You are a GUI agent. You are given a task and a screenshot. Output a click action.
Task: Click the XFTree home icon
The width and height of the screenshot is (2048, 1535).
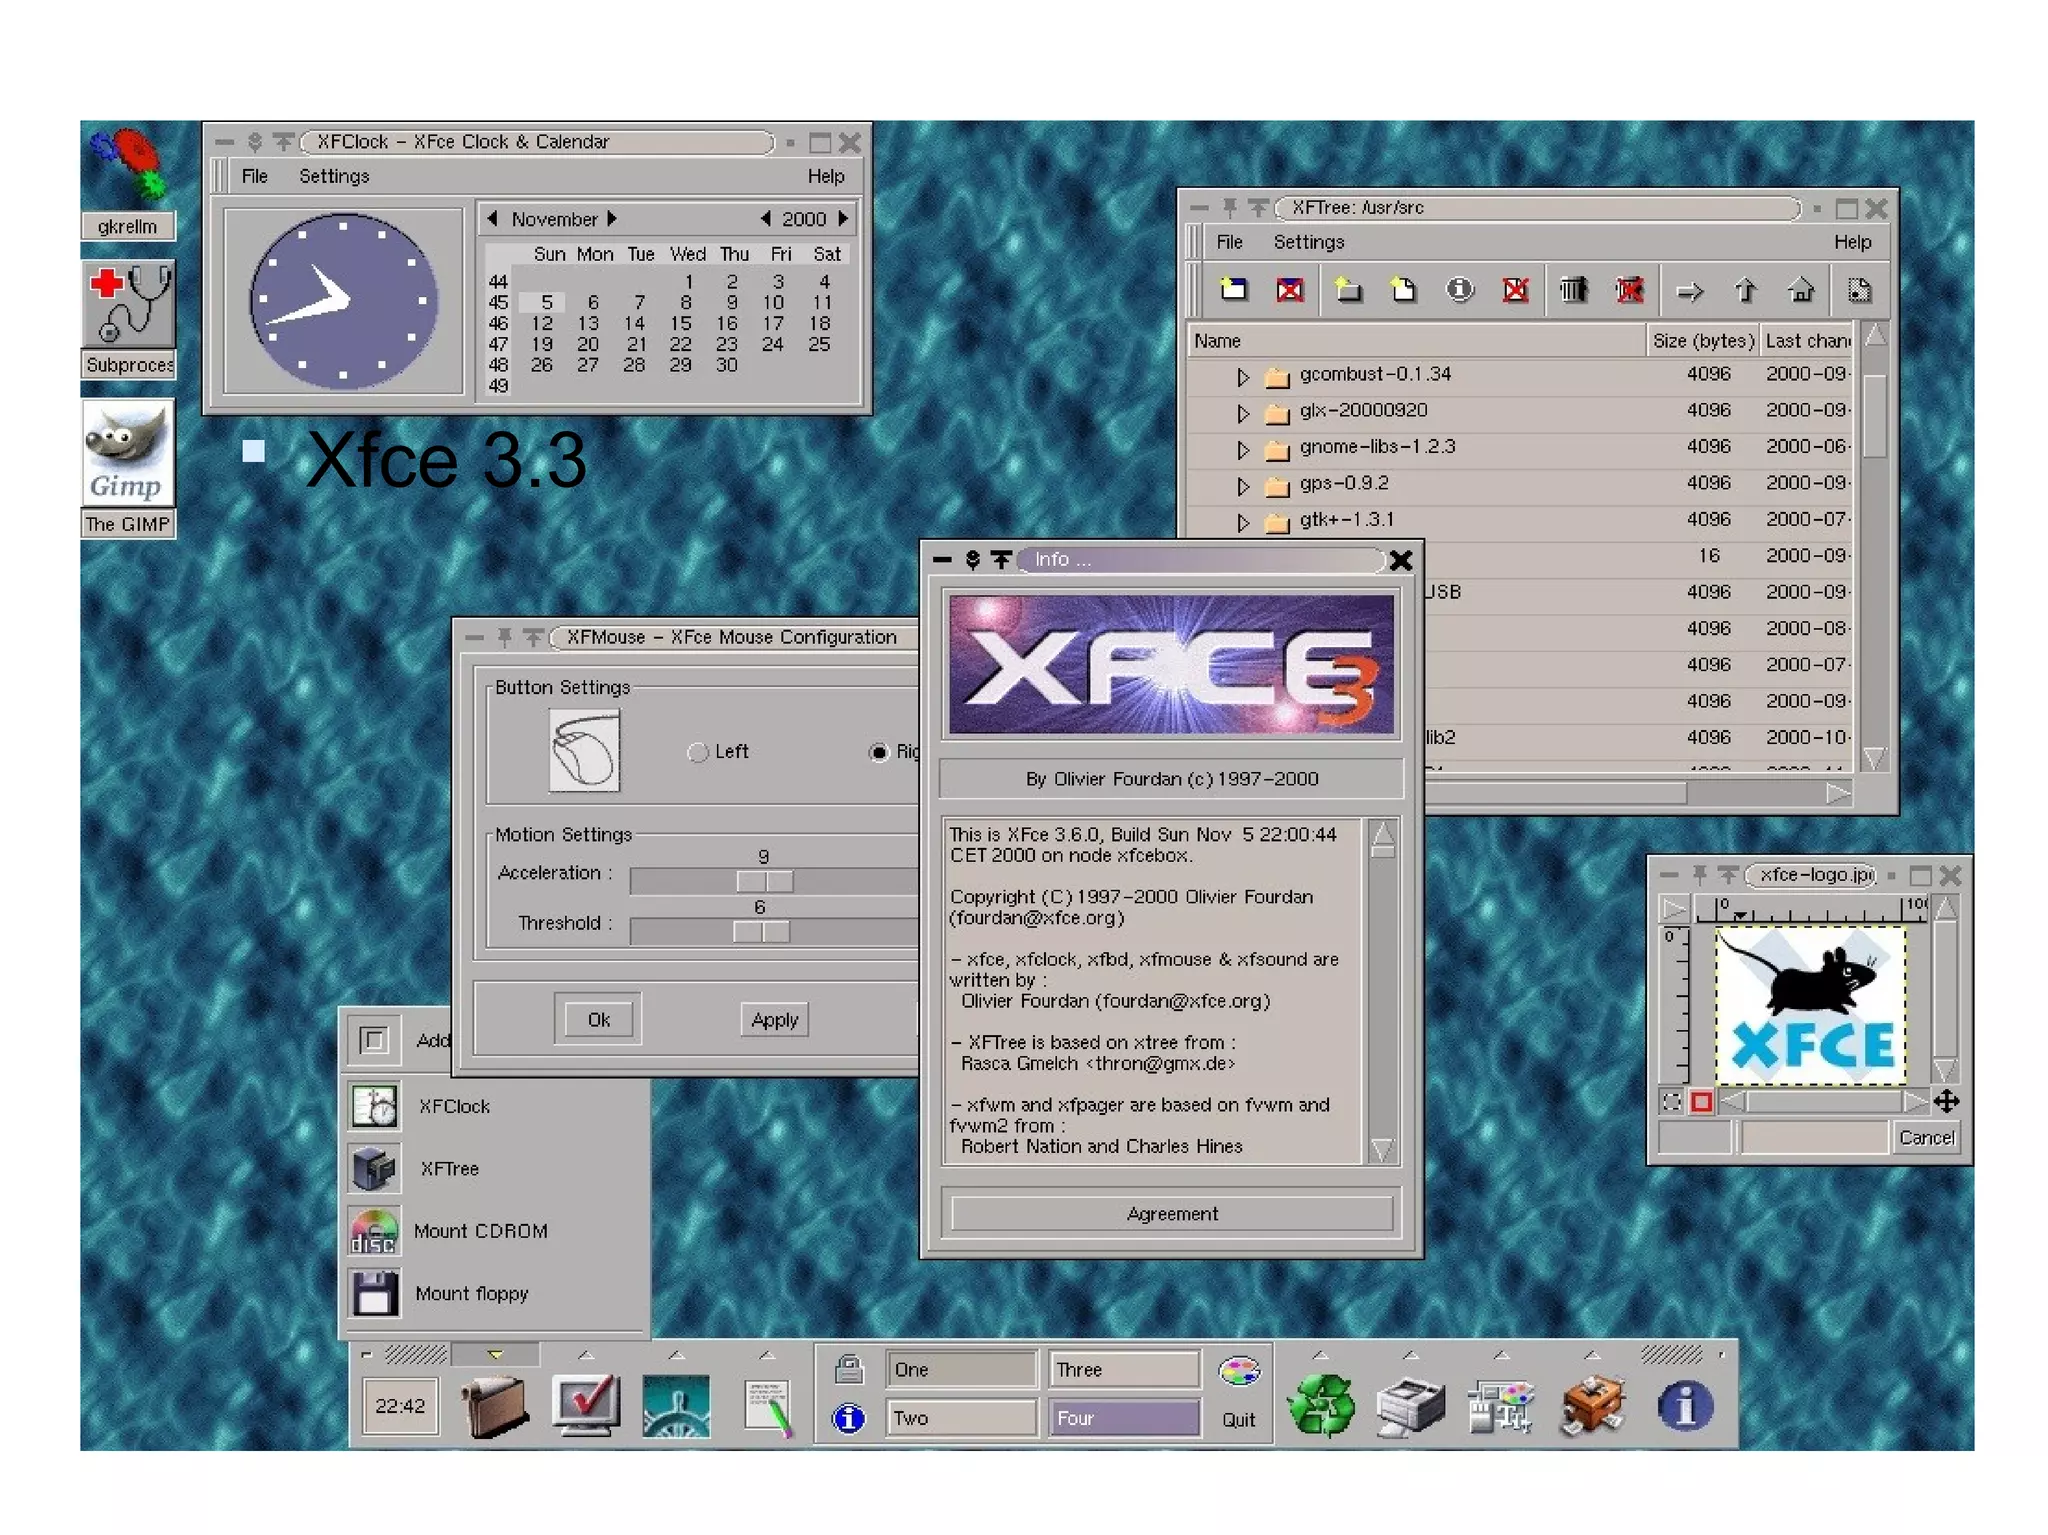click(x=1801, y=291)
